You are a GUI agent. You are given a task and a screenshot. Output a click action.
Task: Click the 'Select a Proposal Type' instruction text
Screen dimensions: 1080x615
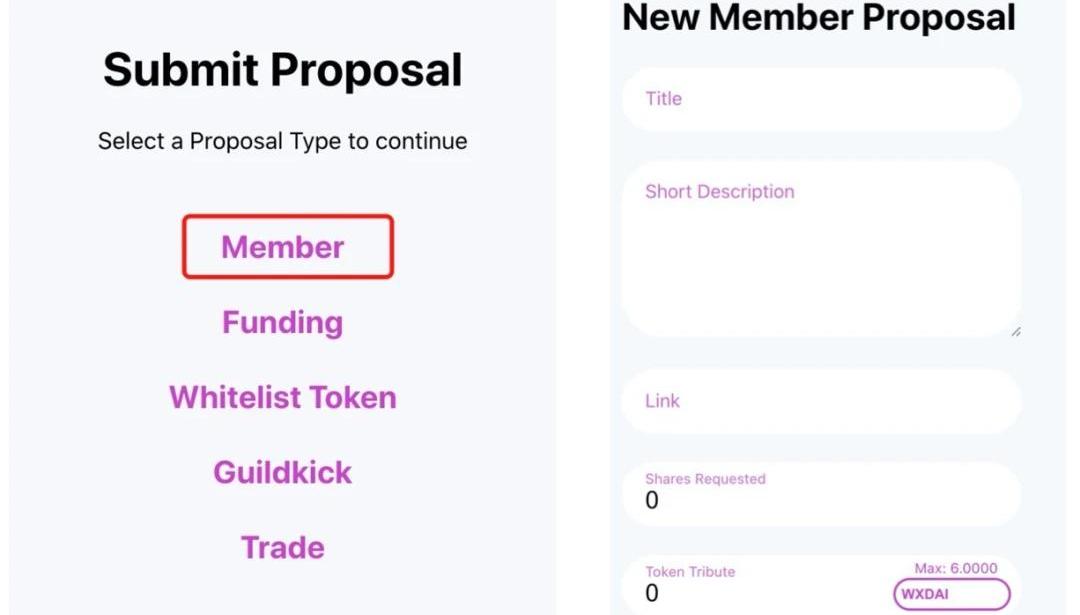coord(283,141)
